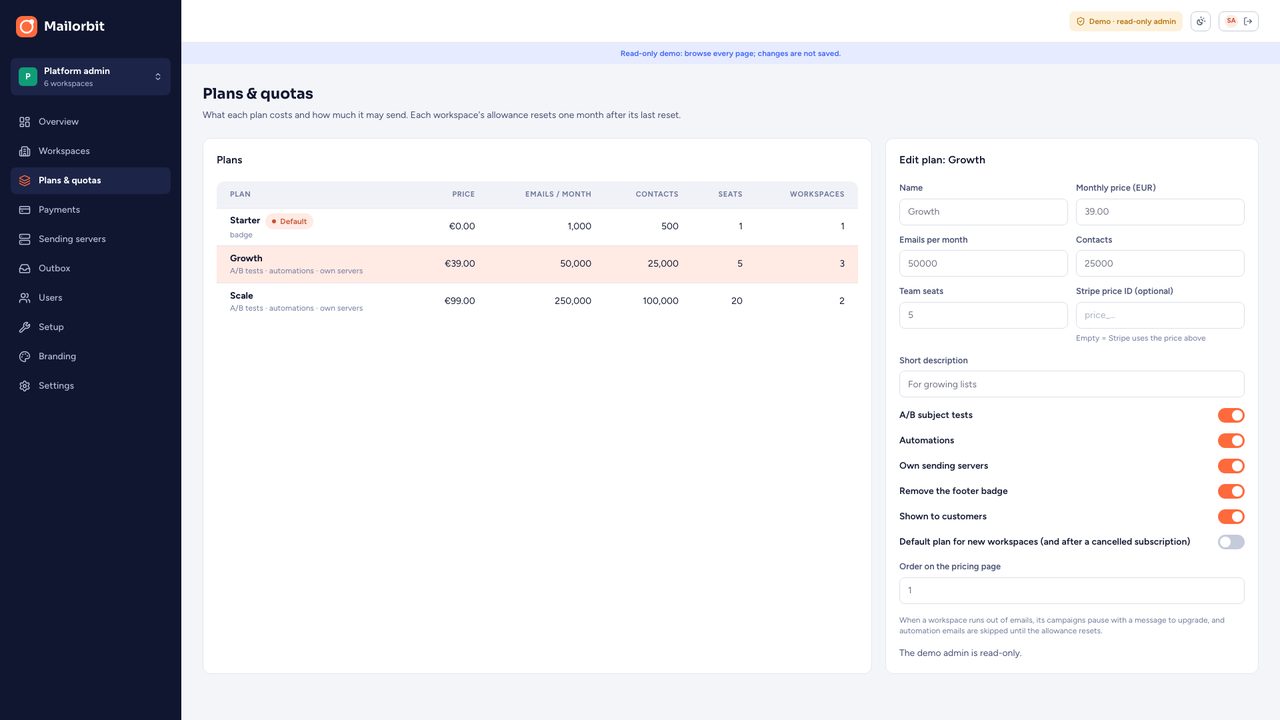Viewport: 1280px width, 720px height.
Task: Click the Default tag on Starter plan
Action: pos(289,221)
